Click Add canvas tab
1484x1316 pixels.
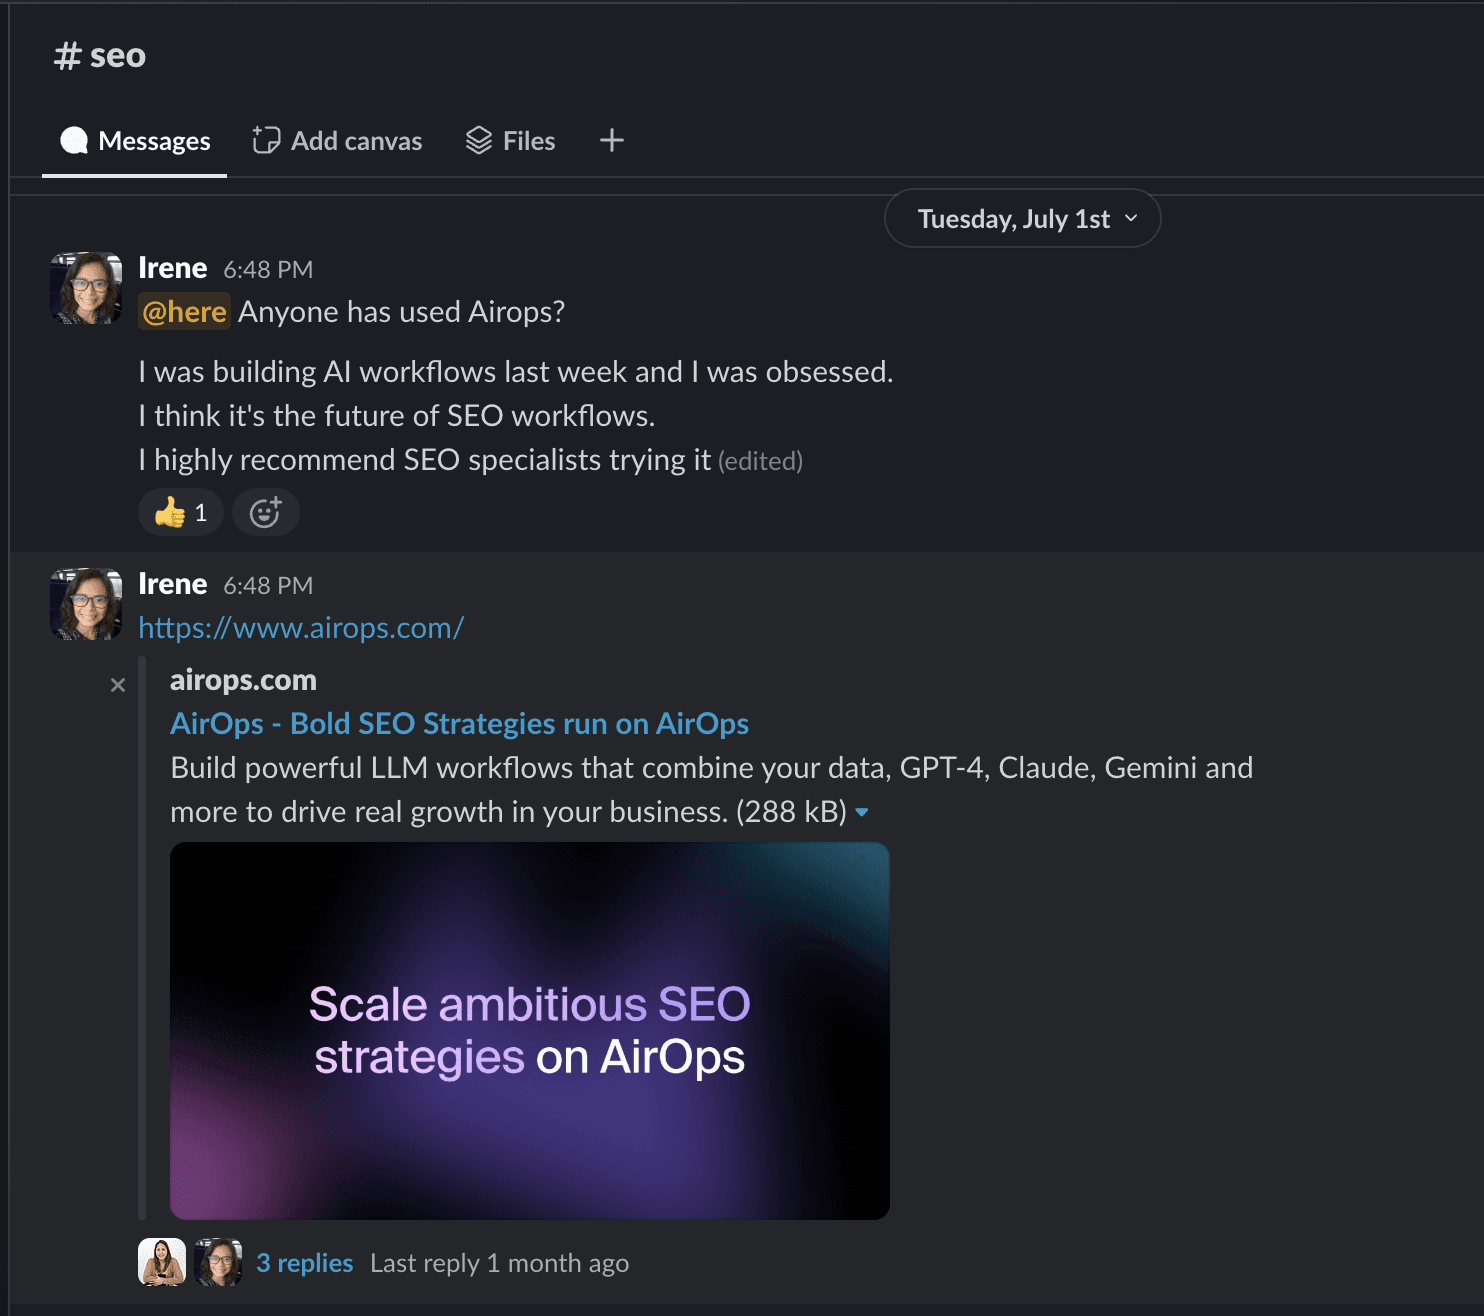coord(338,141)
